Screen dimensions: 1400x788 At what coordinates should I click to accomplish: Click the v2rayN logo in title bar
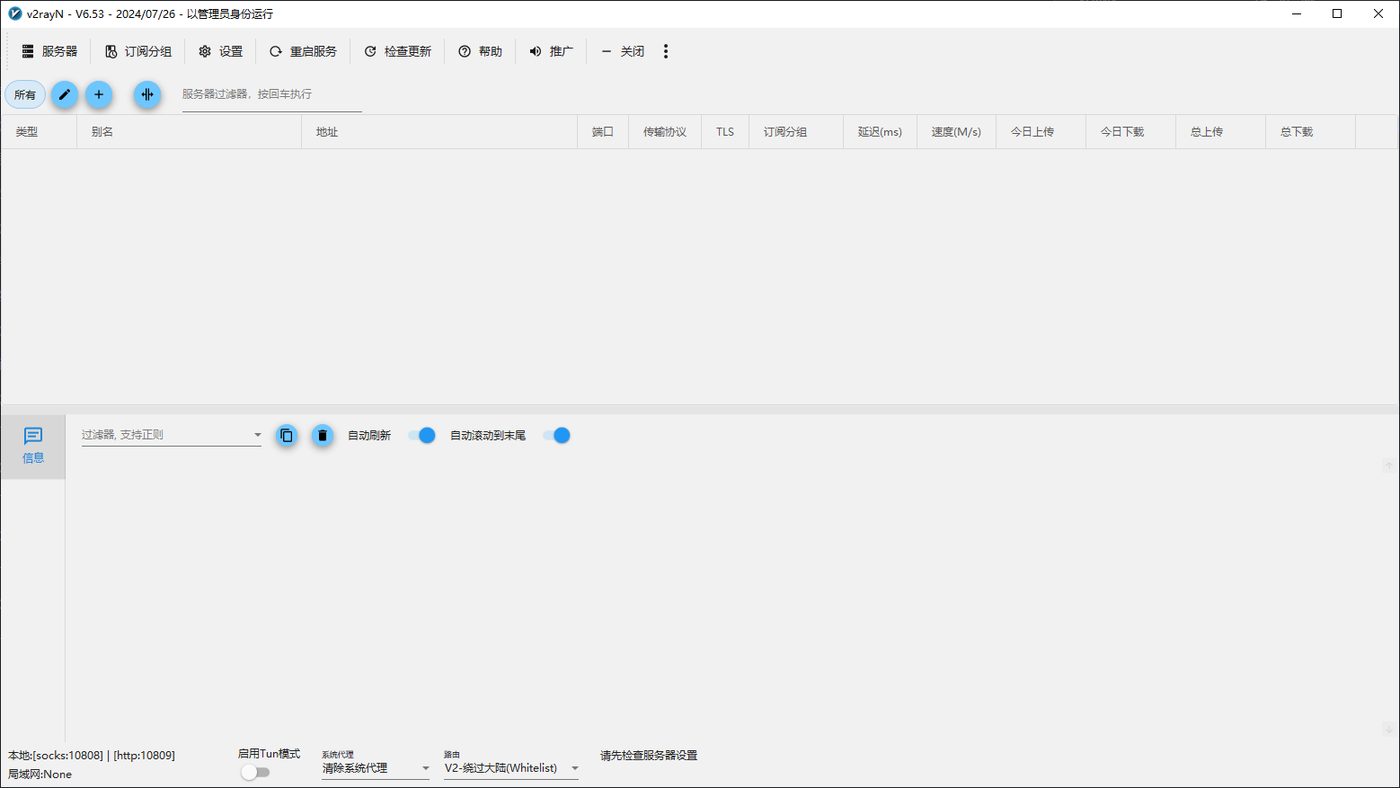[x=15, y=14]
